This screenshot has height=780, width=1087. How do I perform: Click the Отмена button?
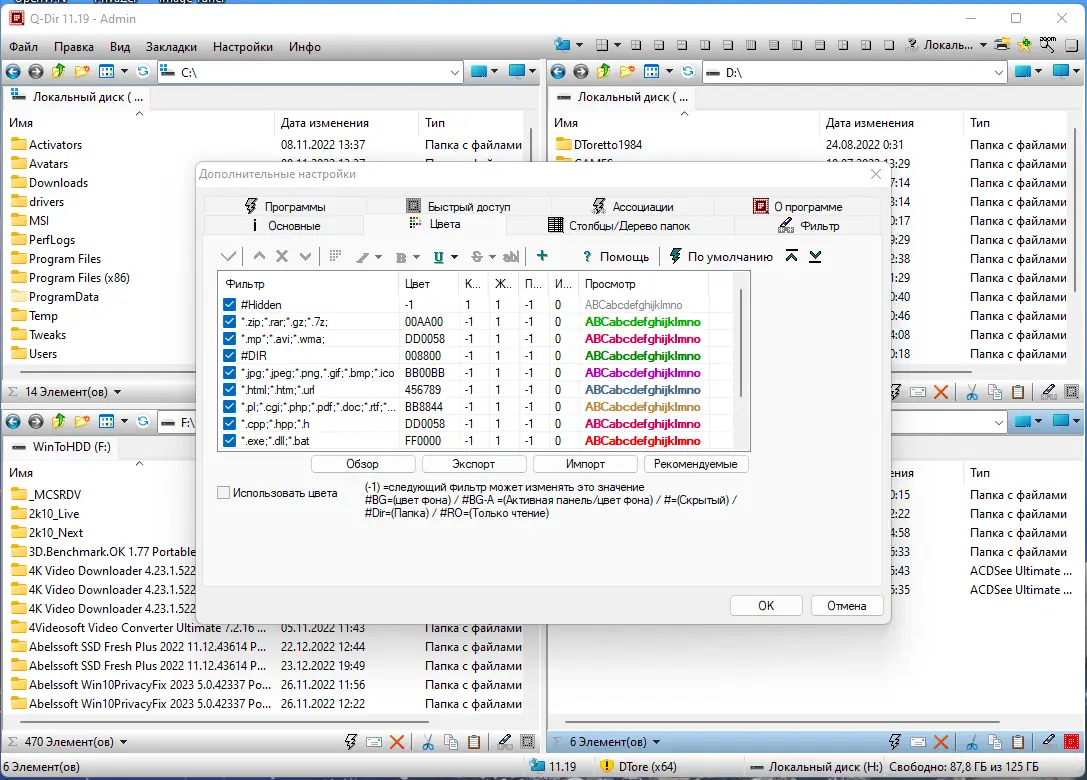click(846, 606)
